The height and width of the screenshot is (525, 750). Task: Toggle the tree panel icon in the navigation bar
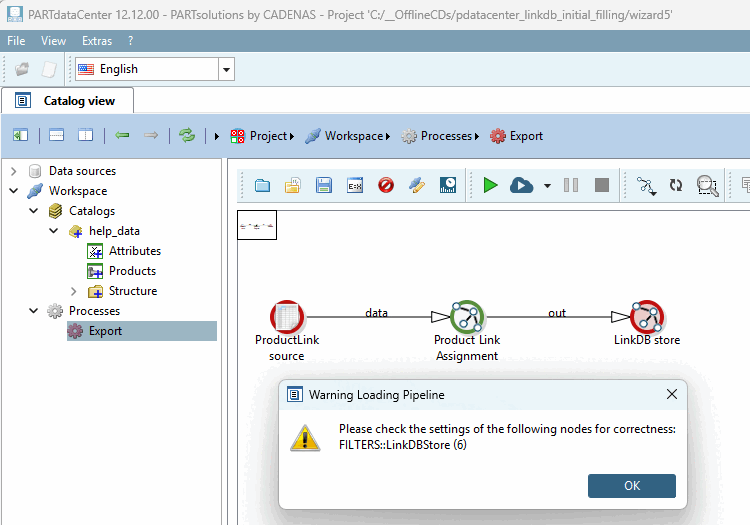pos(21,136)
